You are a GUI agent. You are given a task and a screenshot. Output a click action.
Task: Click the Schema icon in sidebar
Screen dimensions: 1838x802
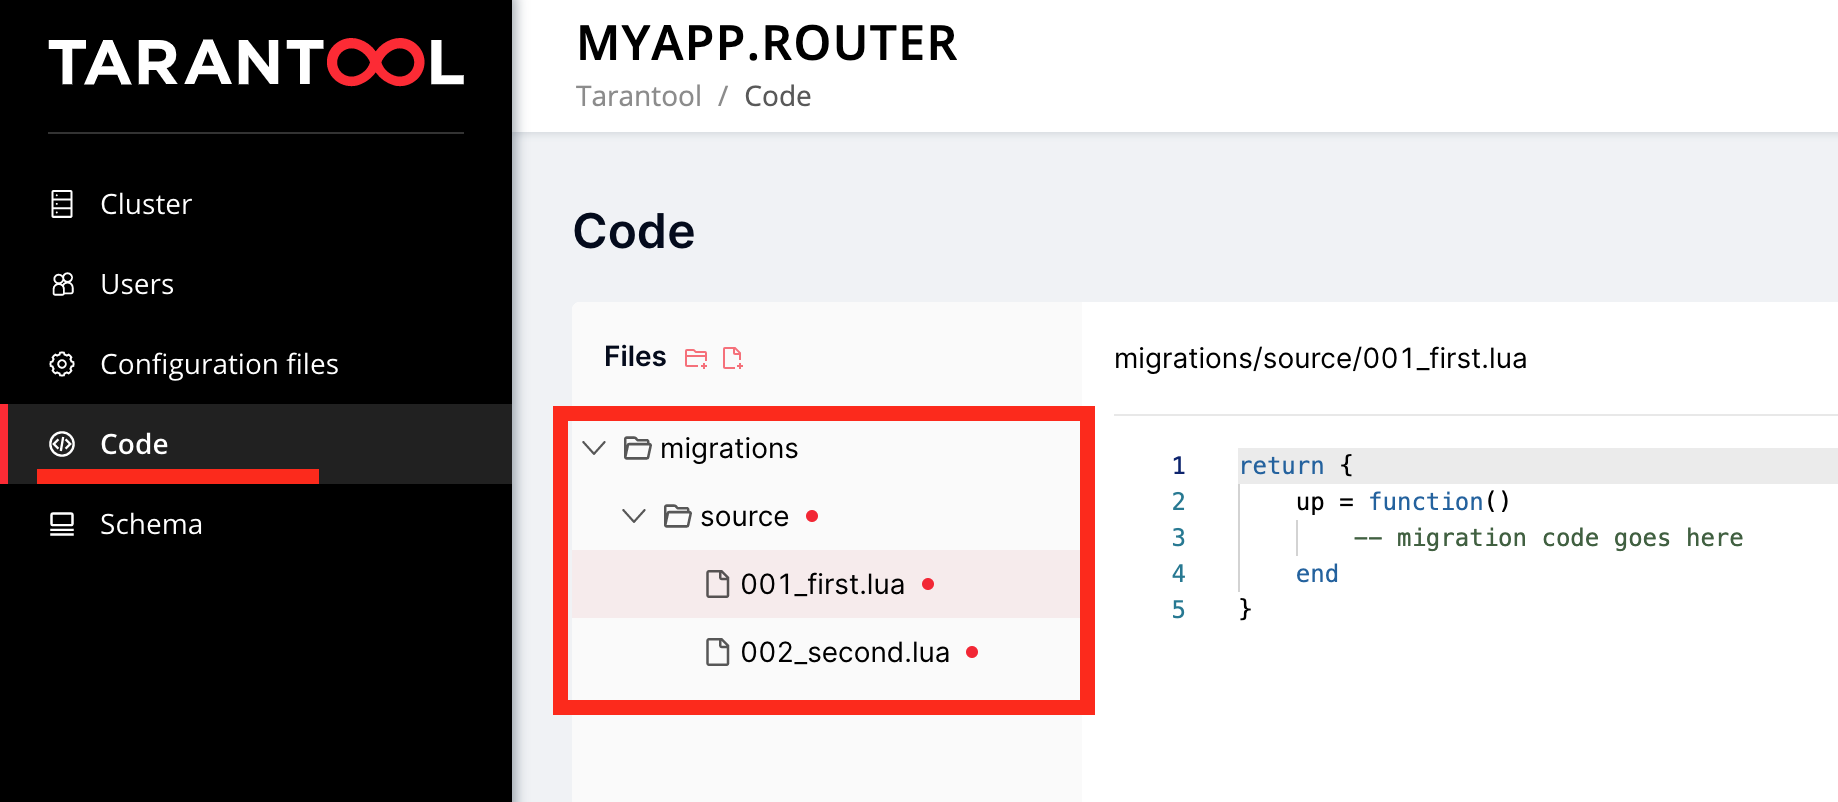click(x=62, y=524)
